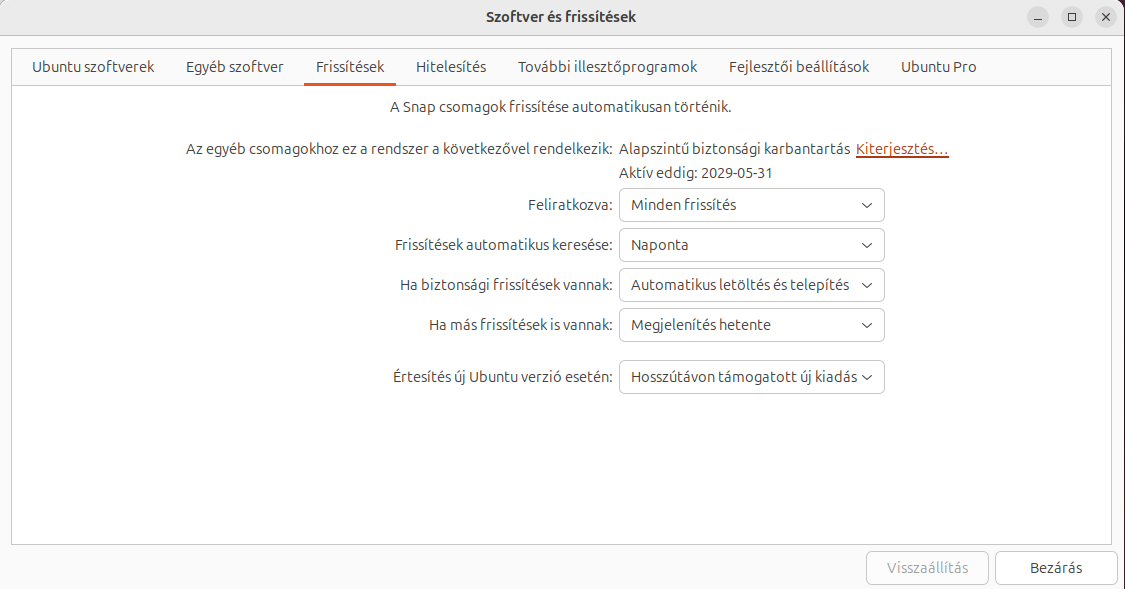Click the Bezárás button

tap(1056, 568)
